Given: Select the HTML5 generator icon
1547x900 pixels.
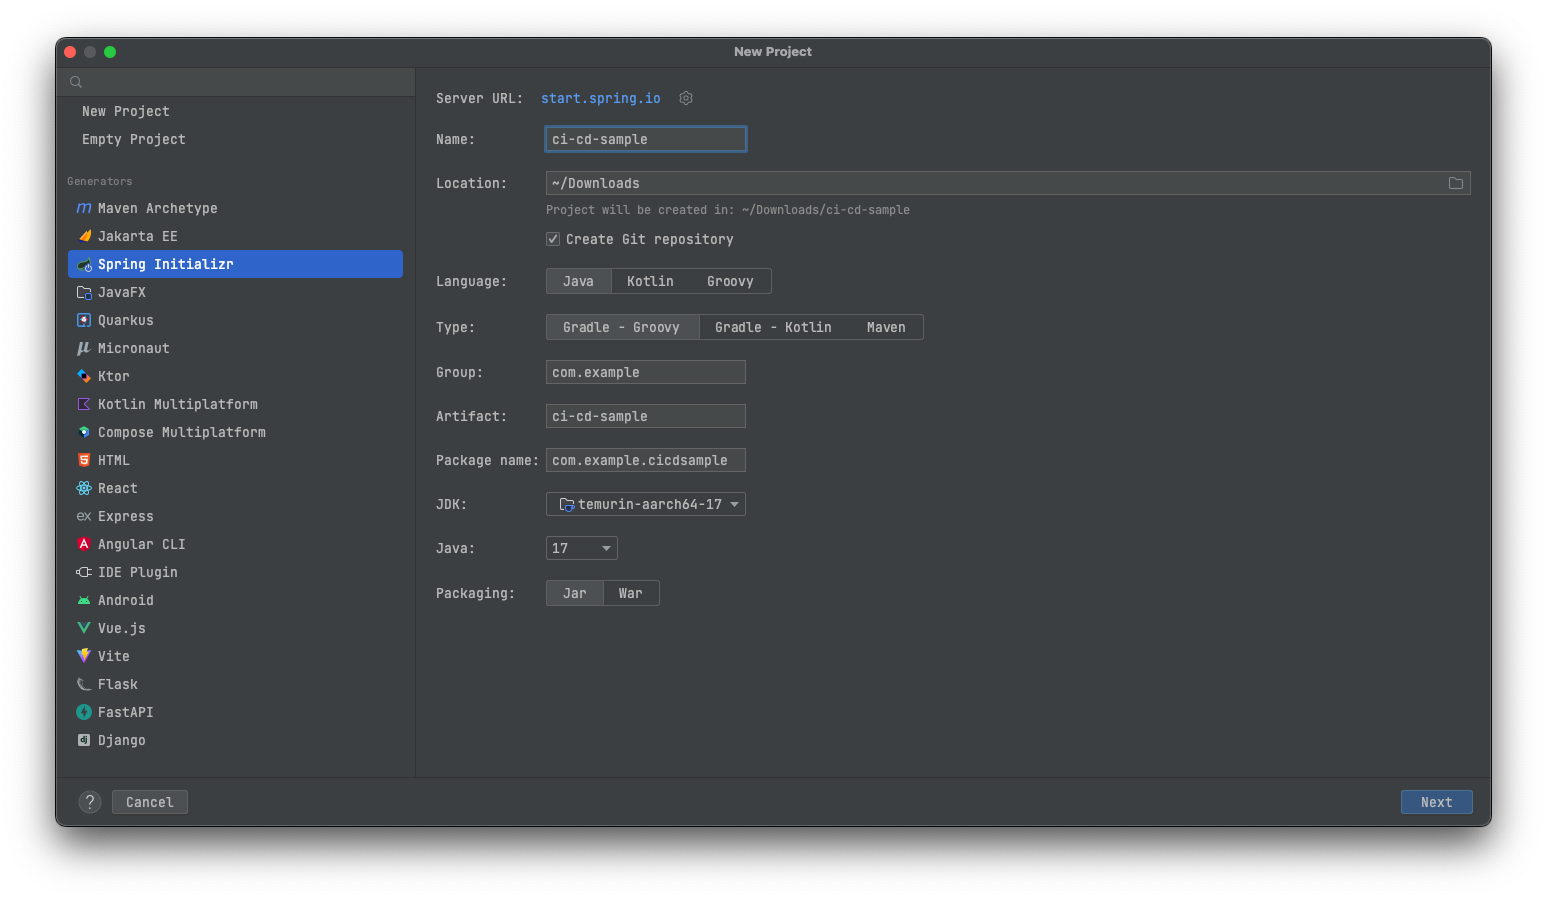Looking at the screenshot, I should click(x=84, y=460).
